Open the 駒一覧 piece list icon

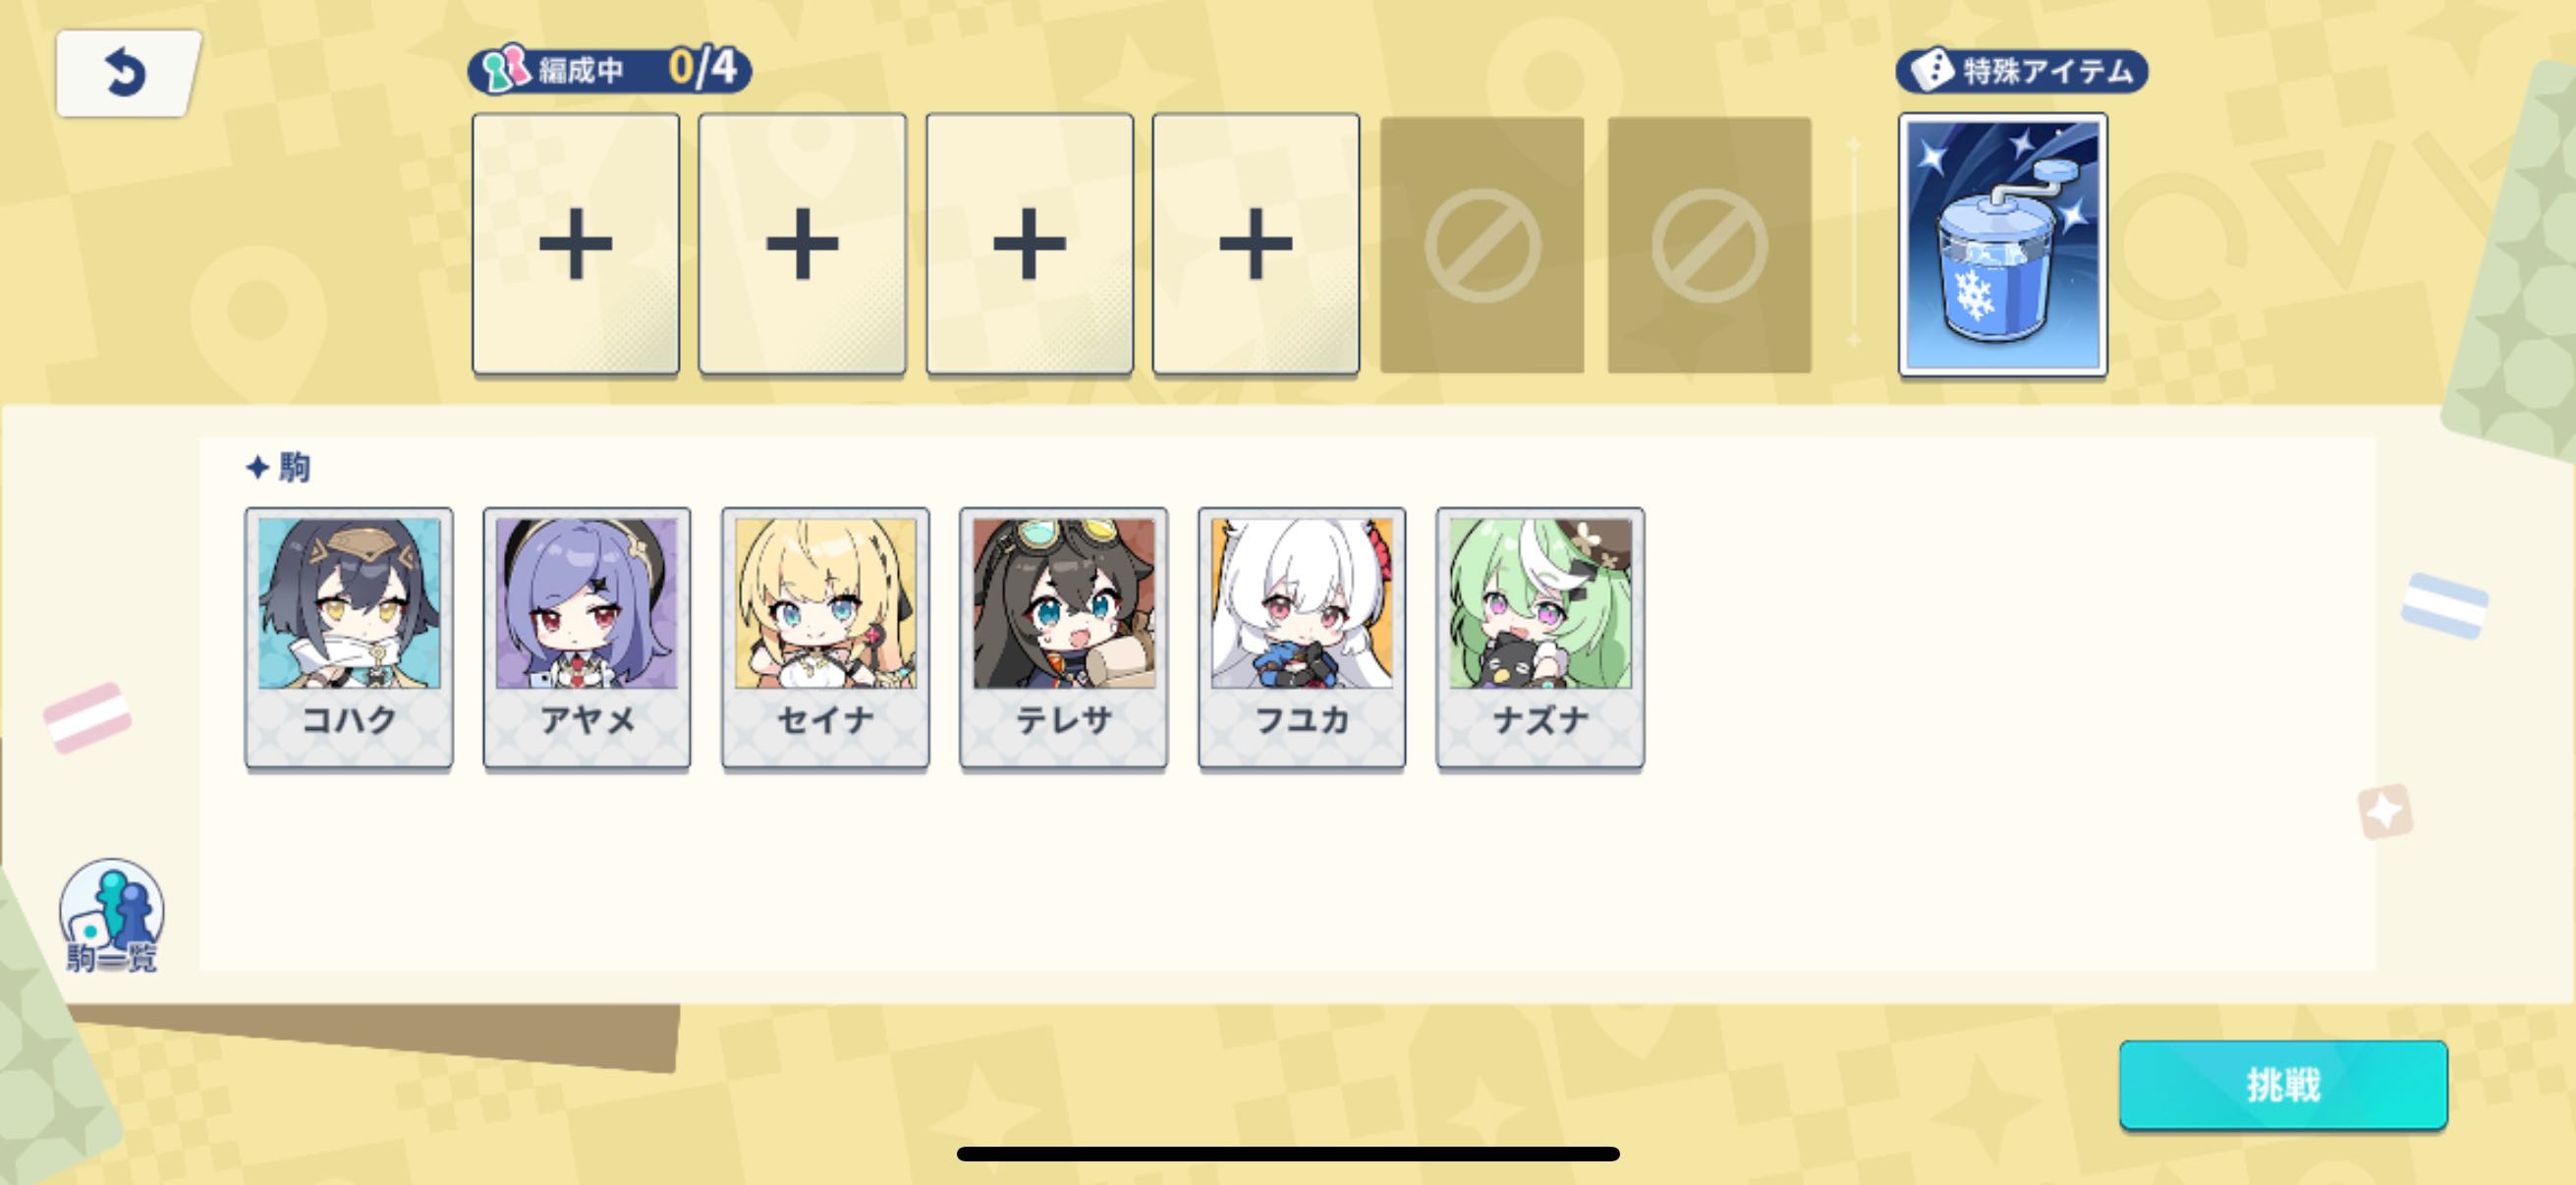point(111,915)
